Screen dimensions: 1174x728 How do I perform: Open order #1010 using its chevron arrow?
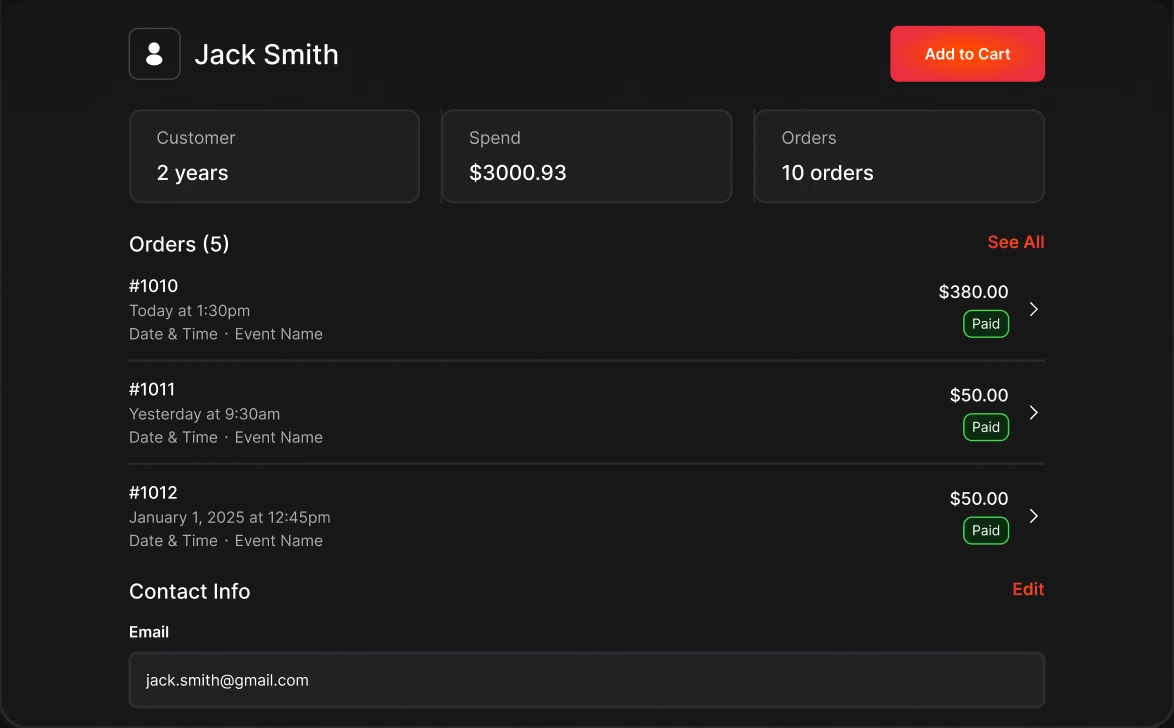[1033, 309]
